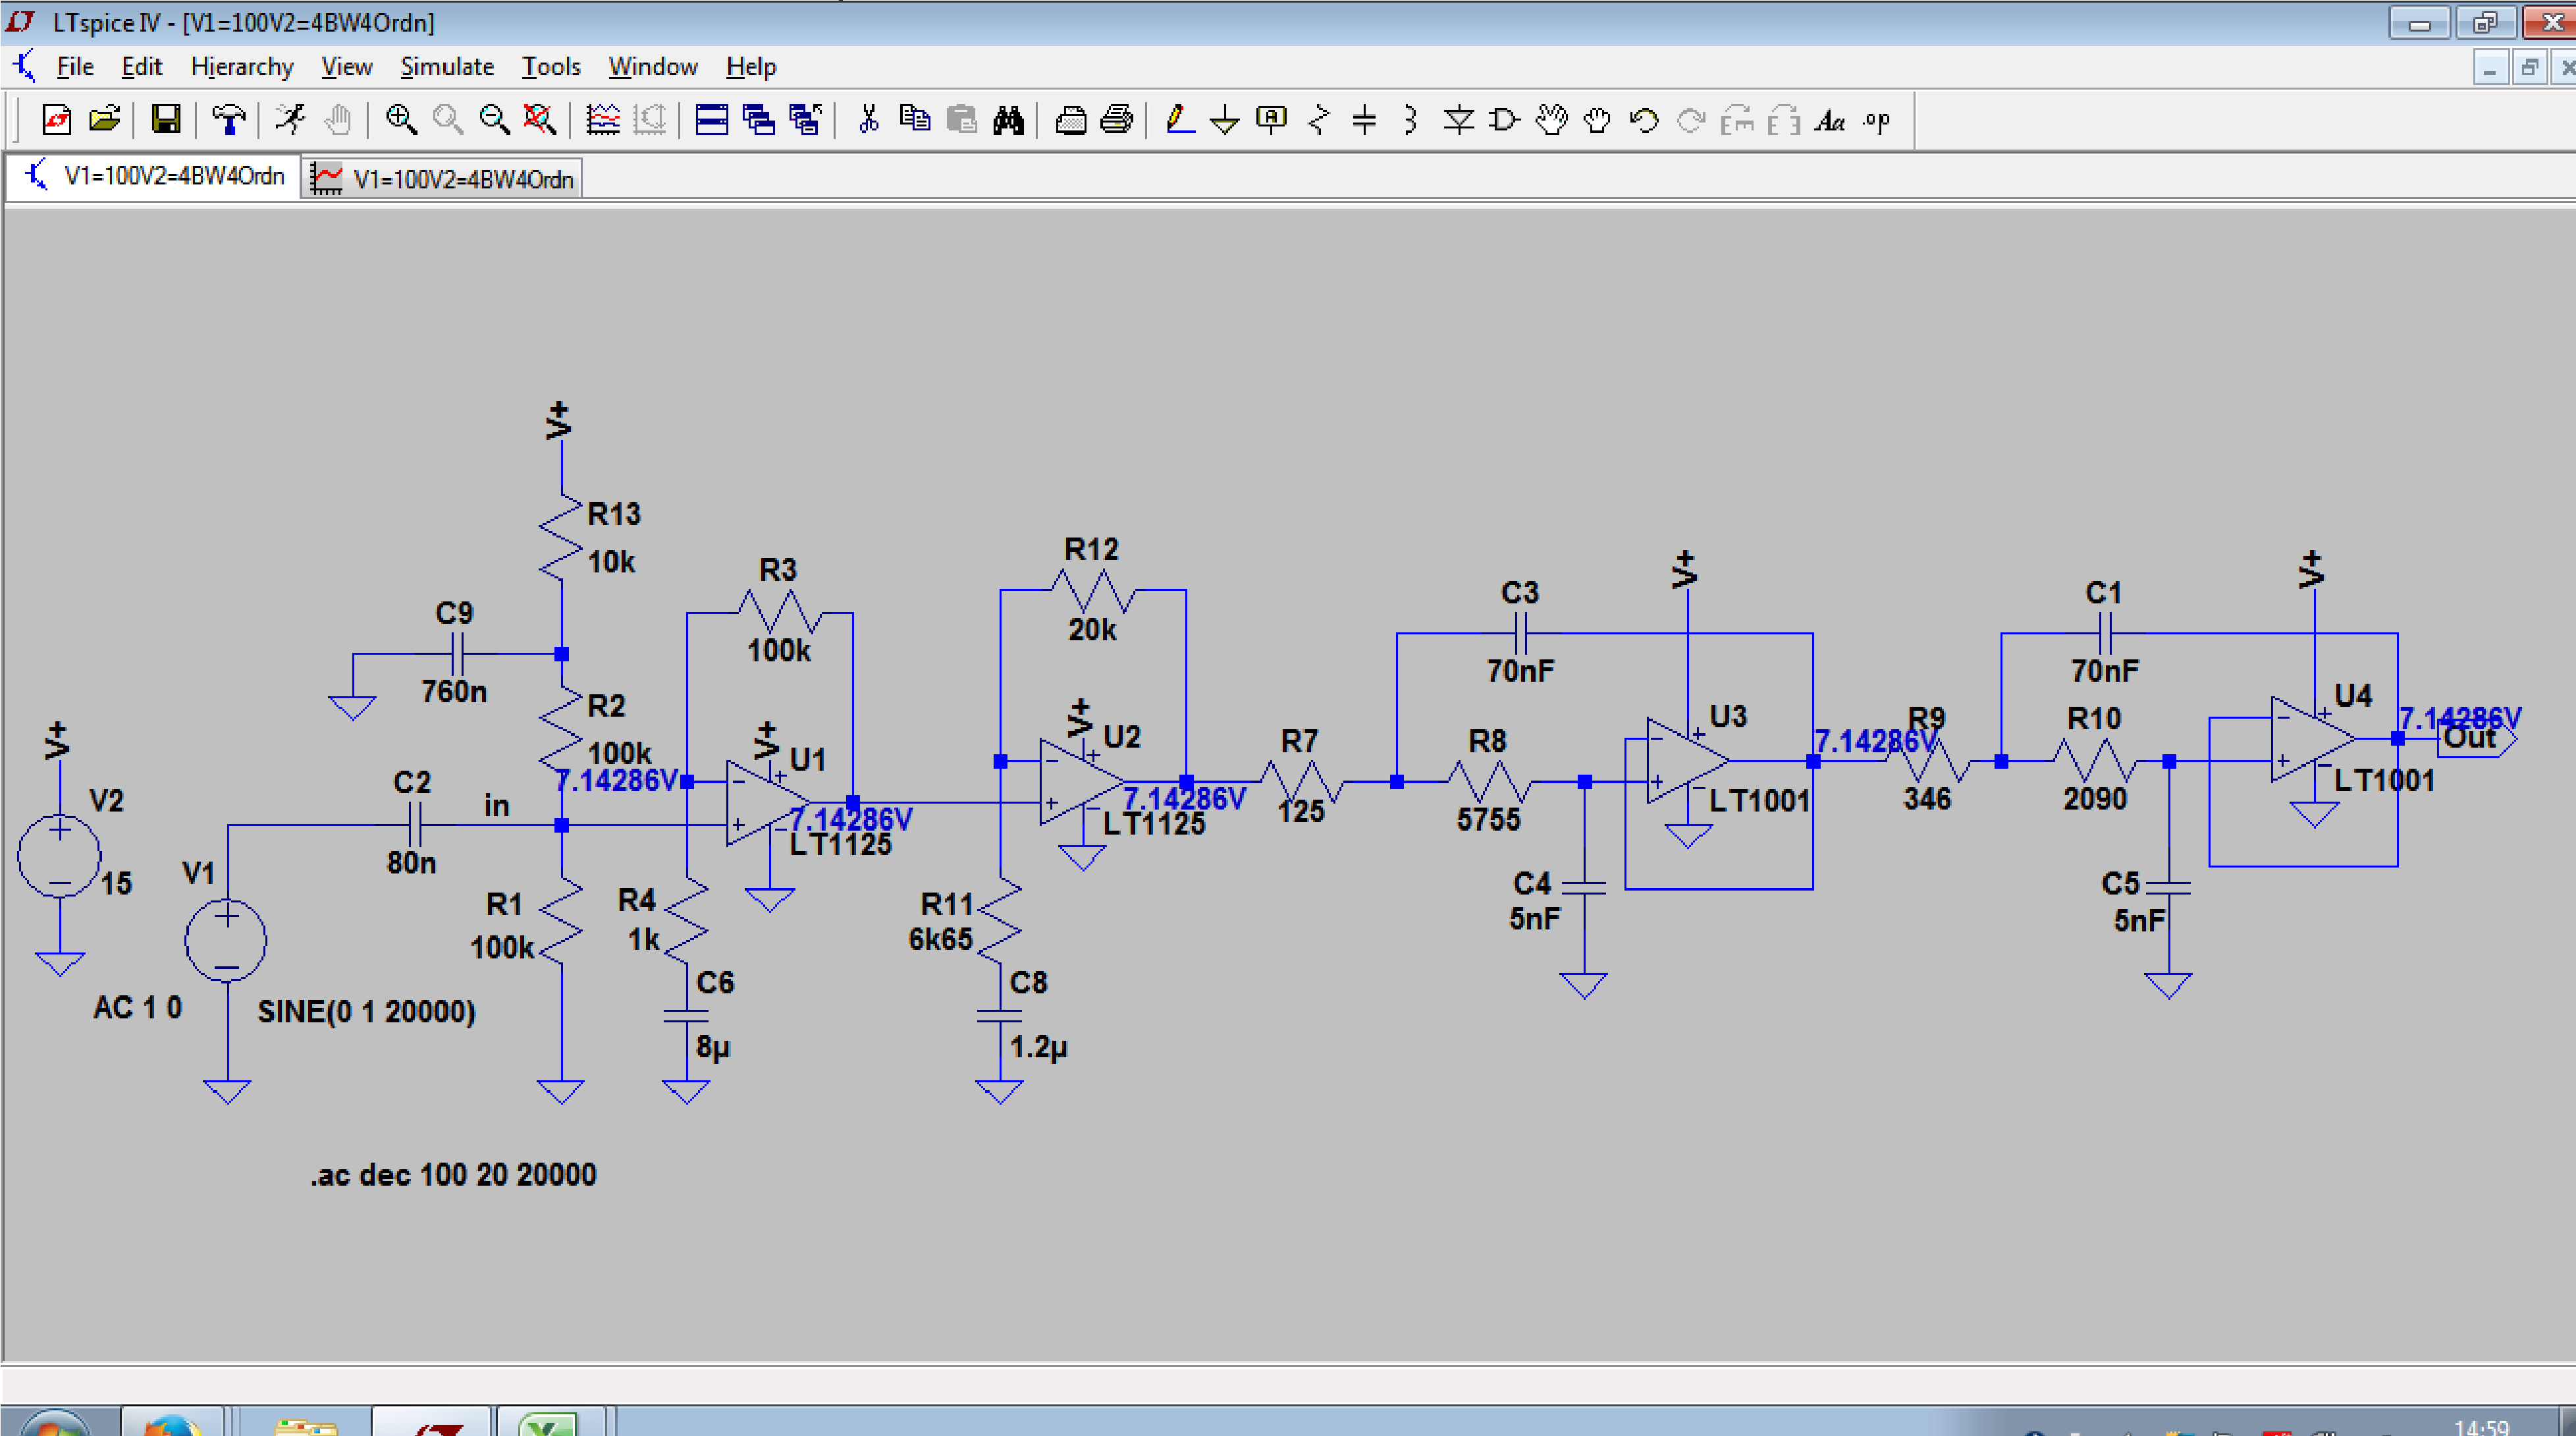Image resolution: width=2576 pixels, height=1436 pixels.
Task: Create a new schematic from the toolbar
Action: tap(57, 120)
